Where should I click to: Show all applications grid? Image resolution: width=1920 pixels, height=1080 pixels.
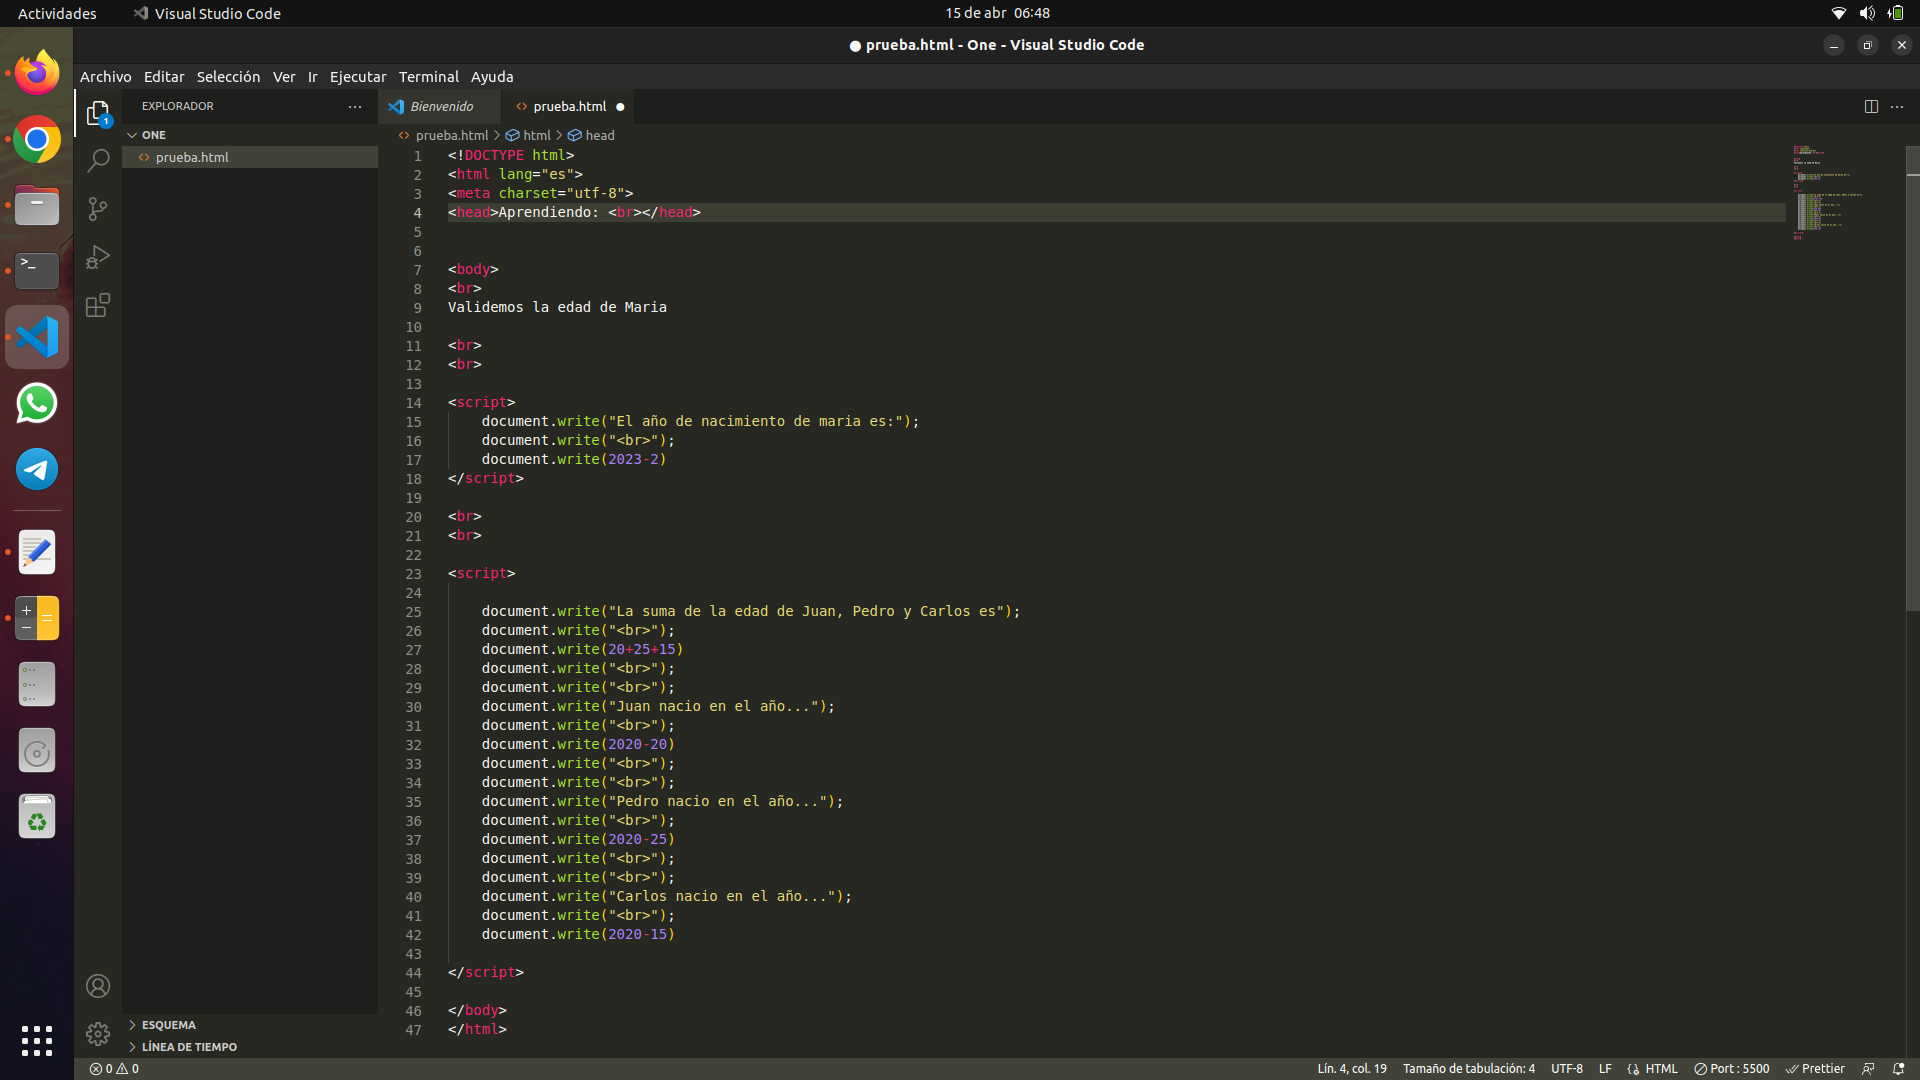[37, 1041]
